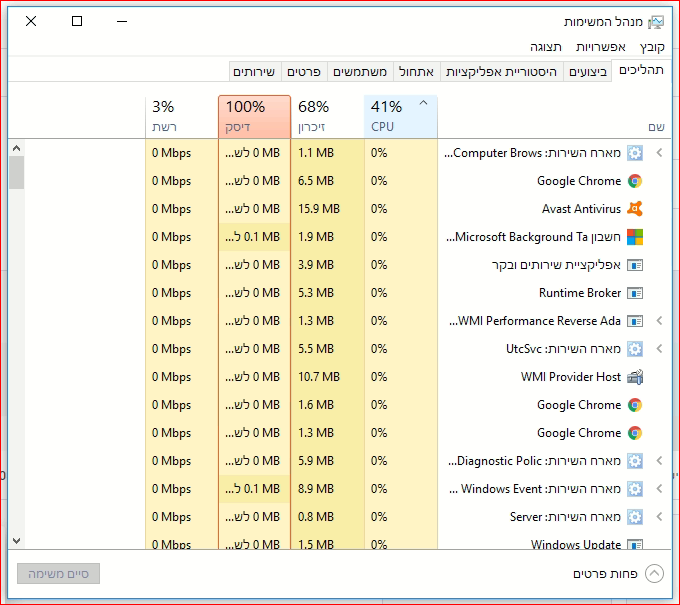680x605 pixels.
Task: Click the 15.9 MB memory value
Action: pyautogui.click(x=319, y=209)
